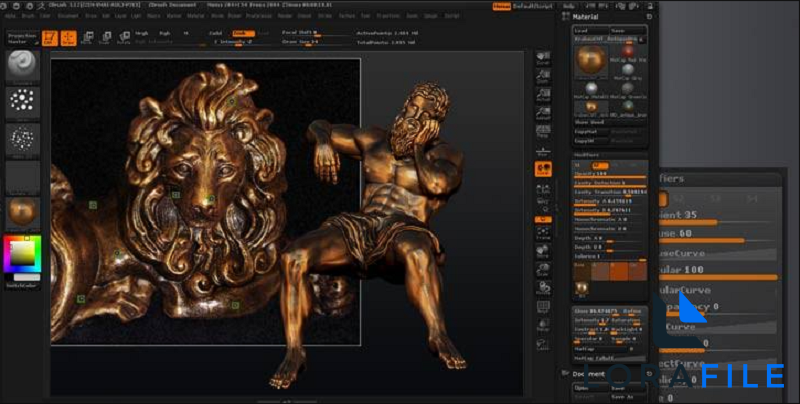Select the orange S2 shader tab
Viewport: 800px width, 404px height.
click(x=599, y=165)
